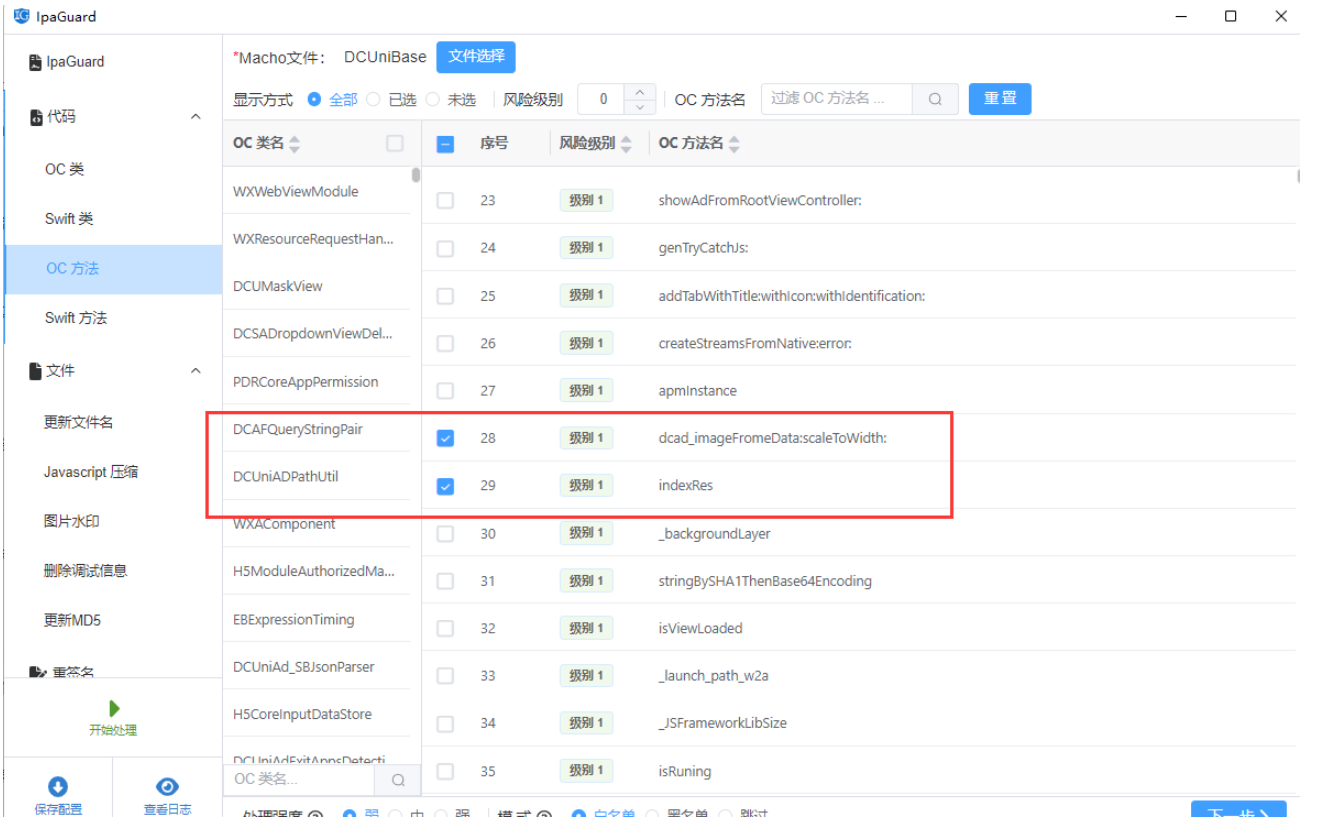Open logs via the 查看日志 eye icon
This screenshot has height=824, width=1333.
point(167,788)
